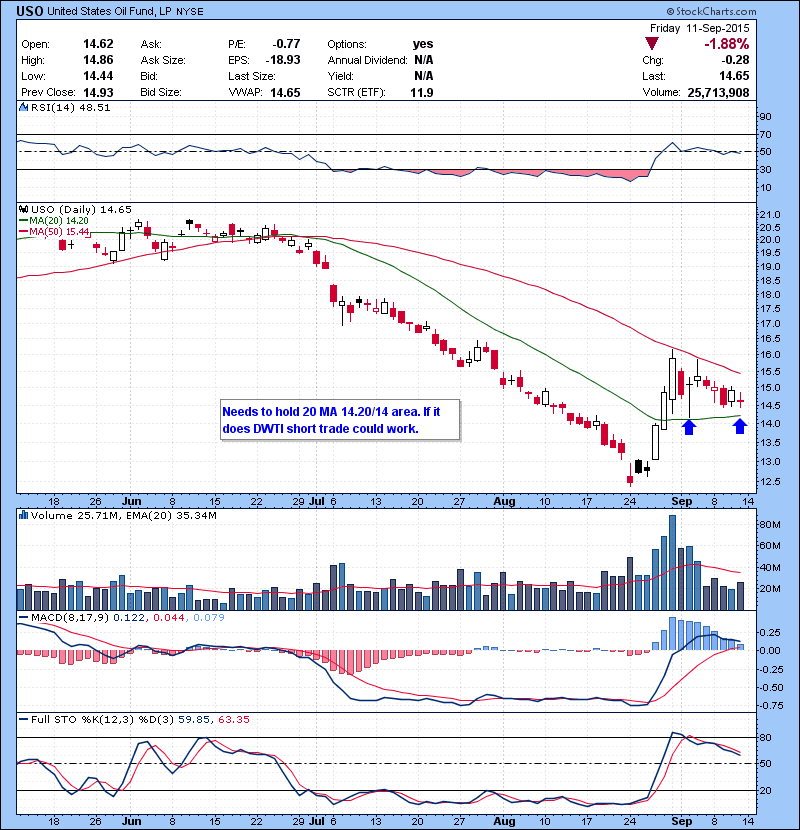This screenshot has width=800, height=830.
Task: Click the RSI(14) line legend icon
Action: point(22,107)
